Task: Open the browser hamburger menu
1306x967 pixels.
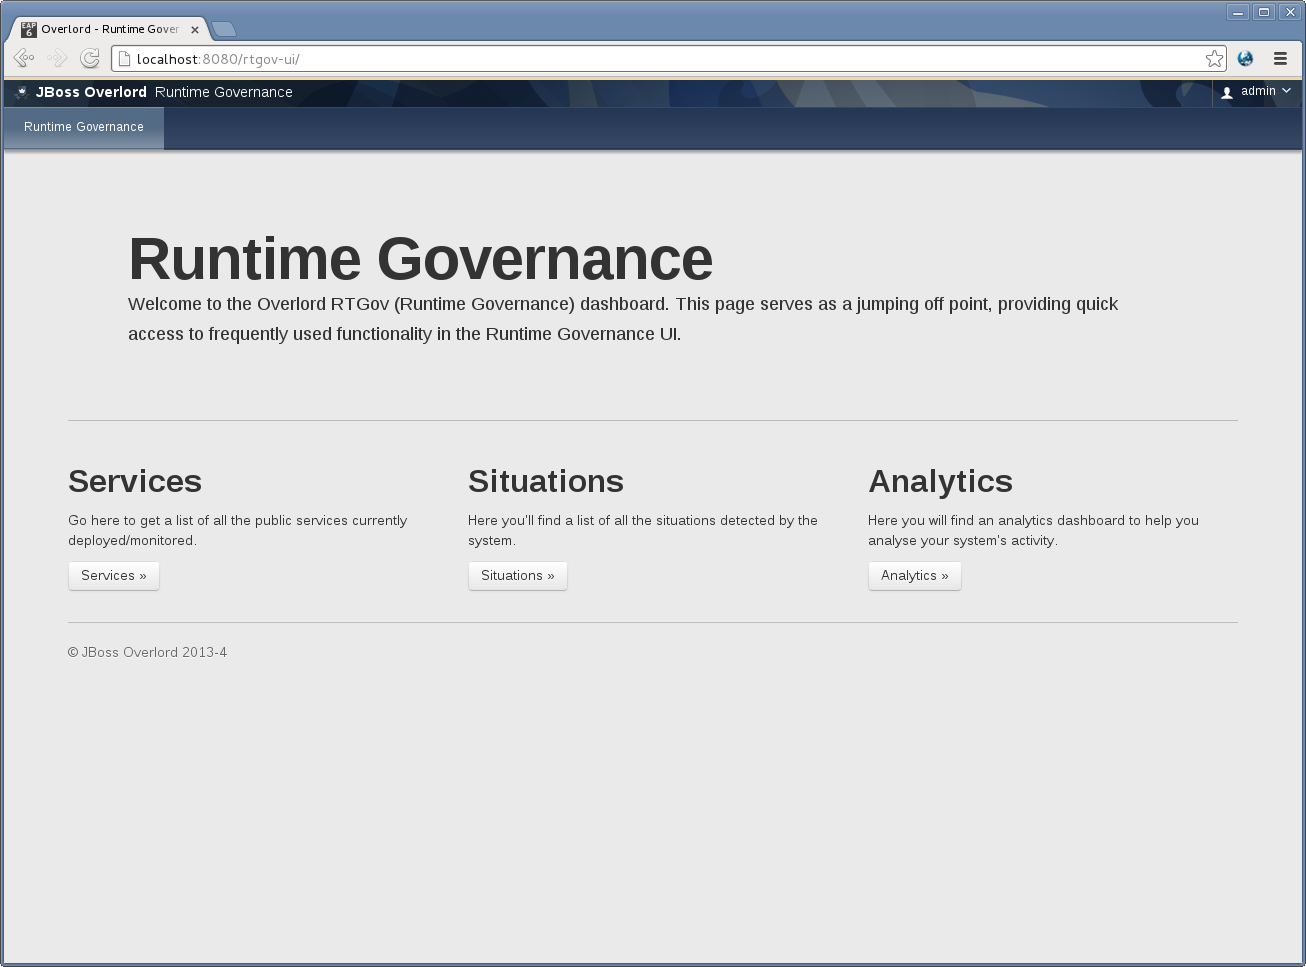Action: (1281, 58)
